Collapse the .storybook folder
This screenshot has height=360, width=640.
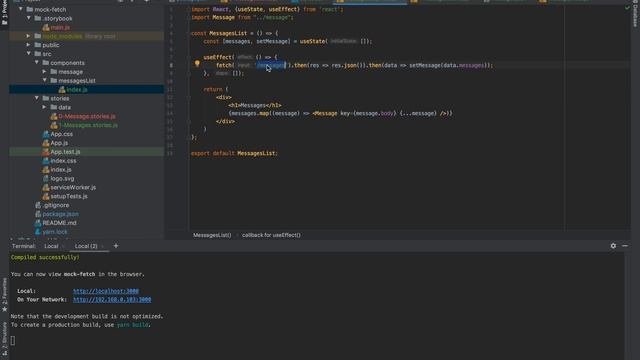(29, 18)
